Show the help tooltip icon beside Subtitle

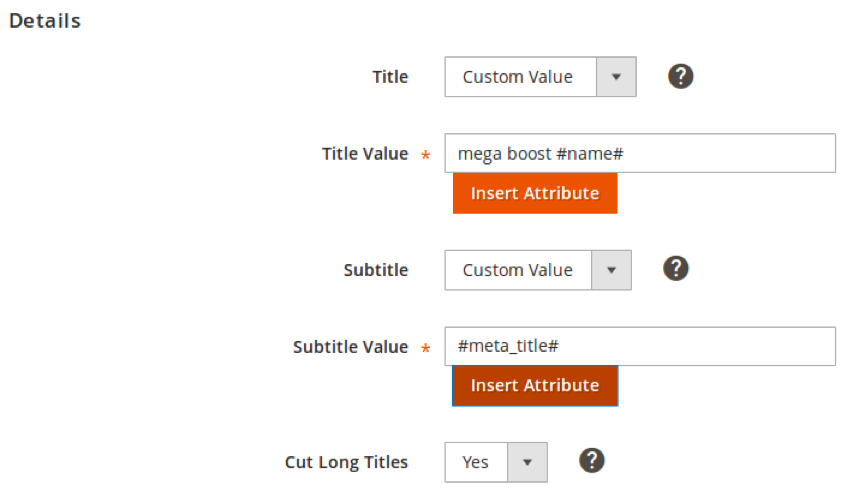(675, 269)
